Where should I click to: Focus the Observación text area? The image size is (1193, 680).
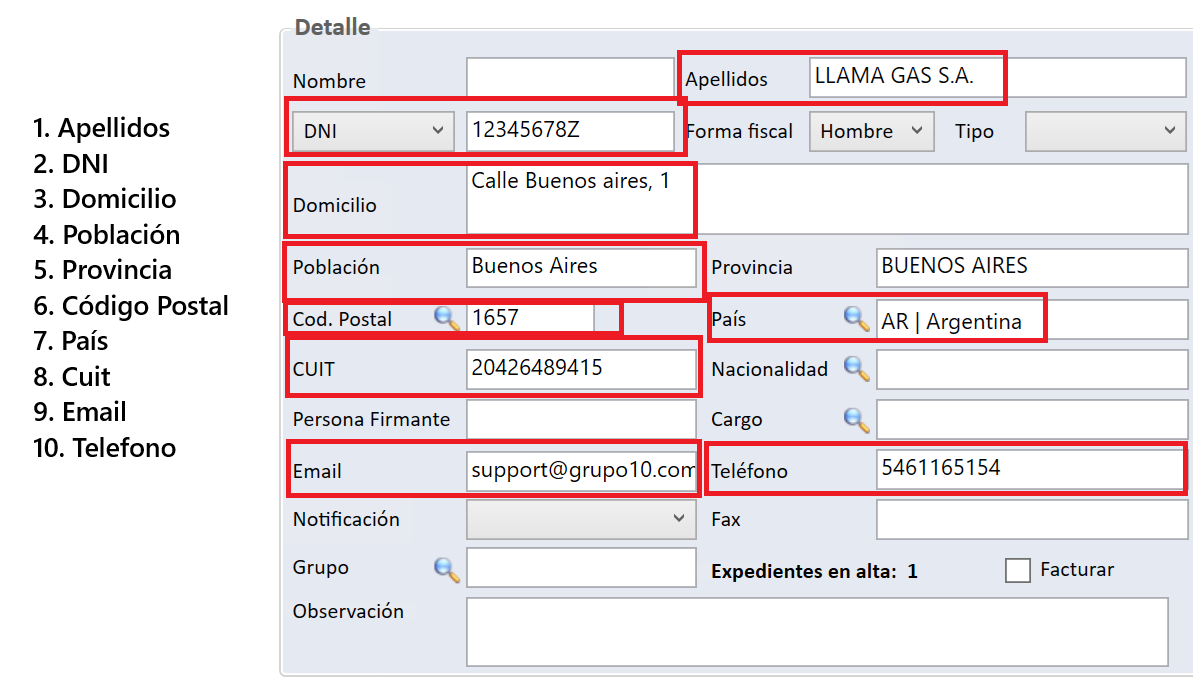(x=816, y=631)
